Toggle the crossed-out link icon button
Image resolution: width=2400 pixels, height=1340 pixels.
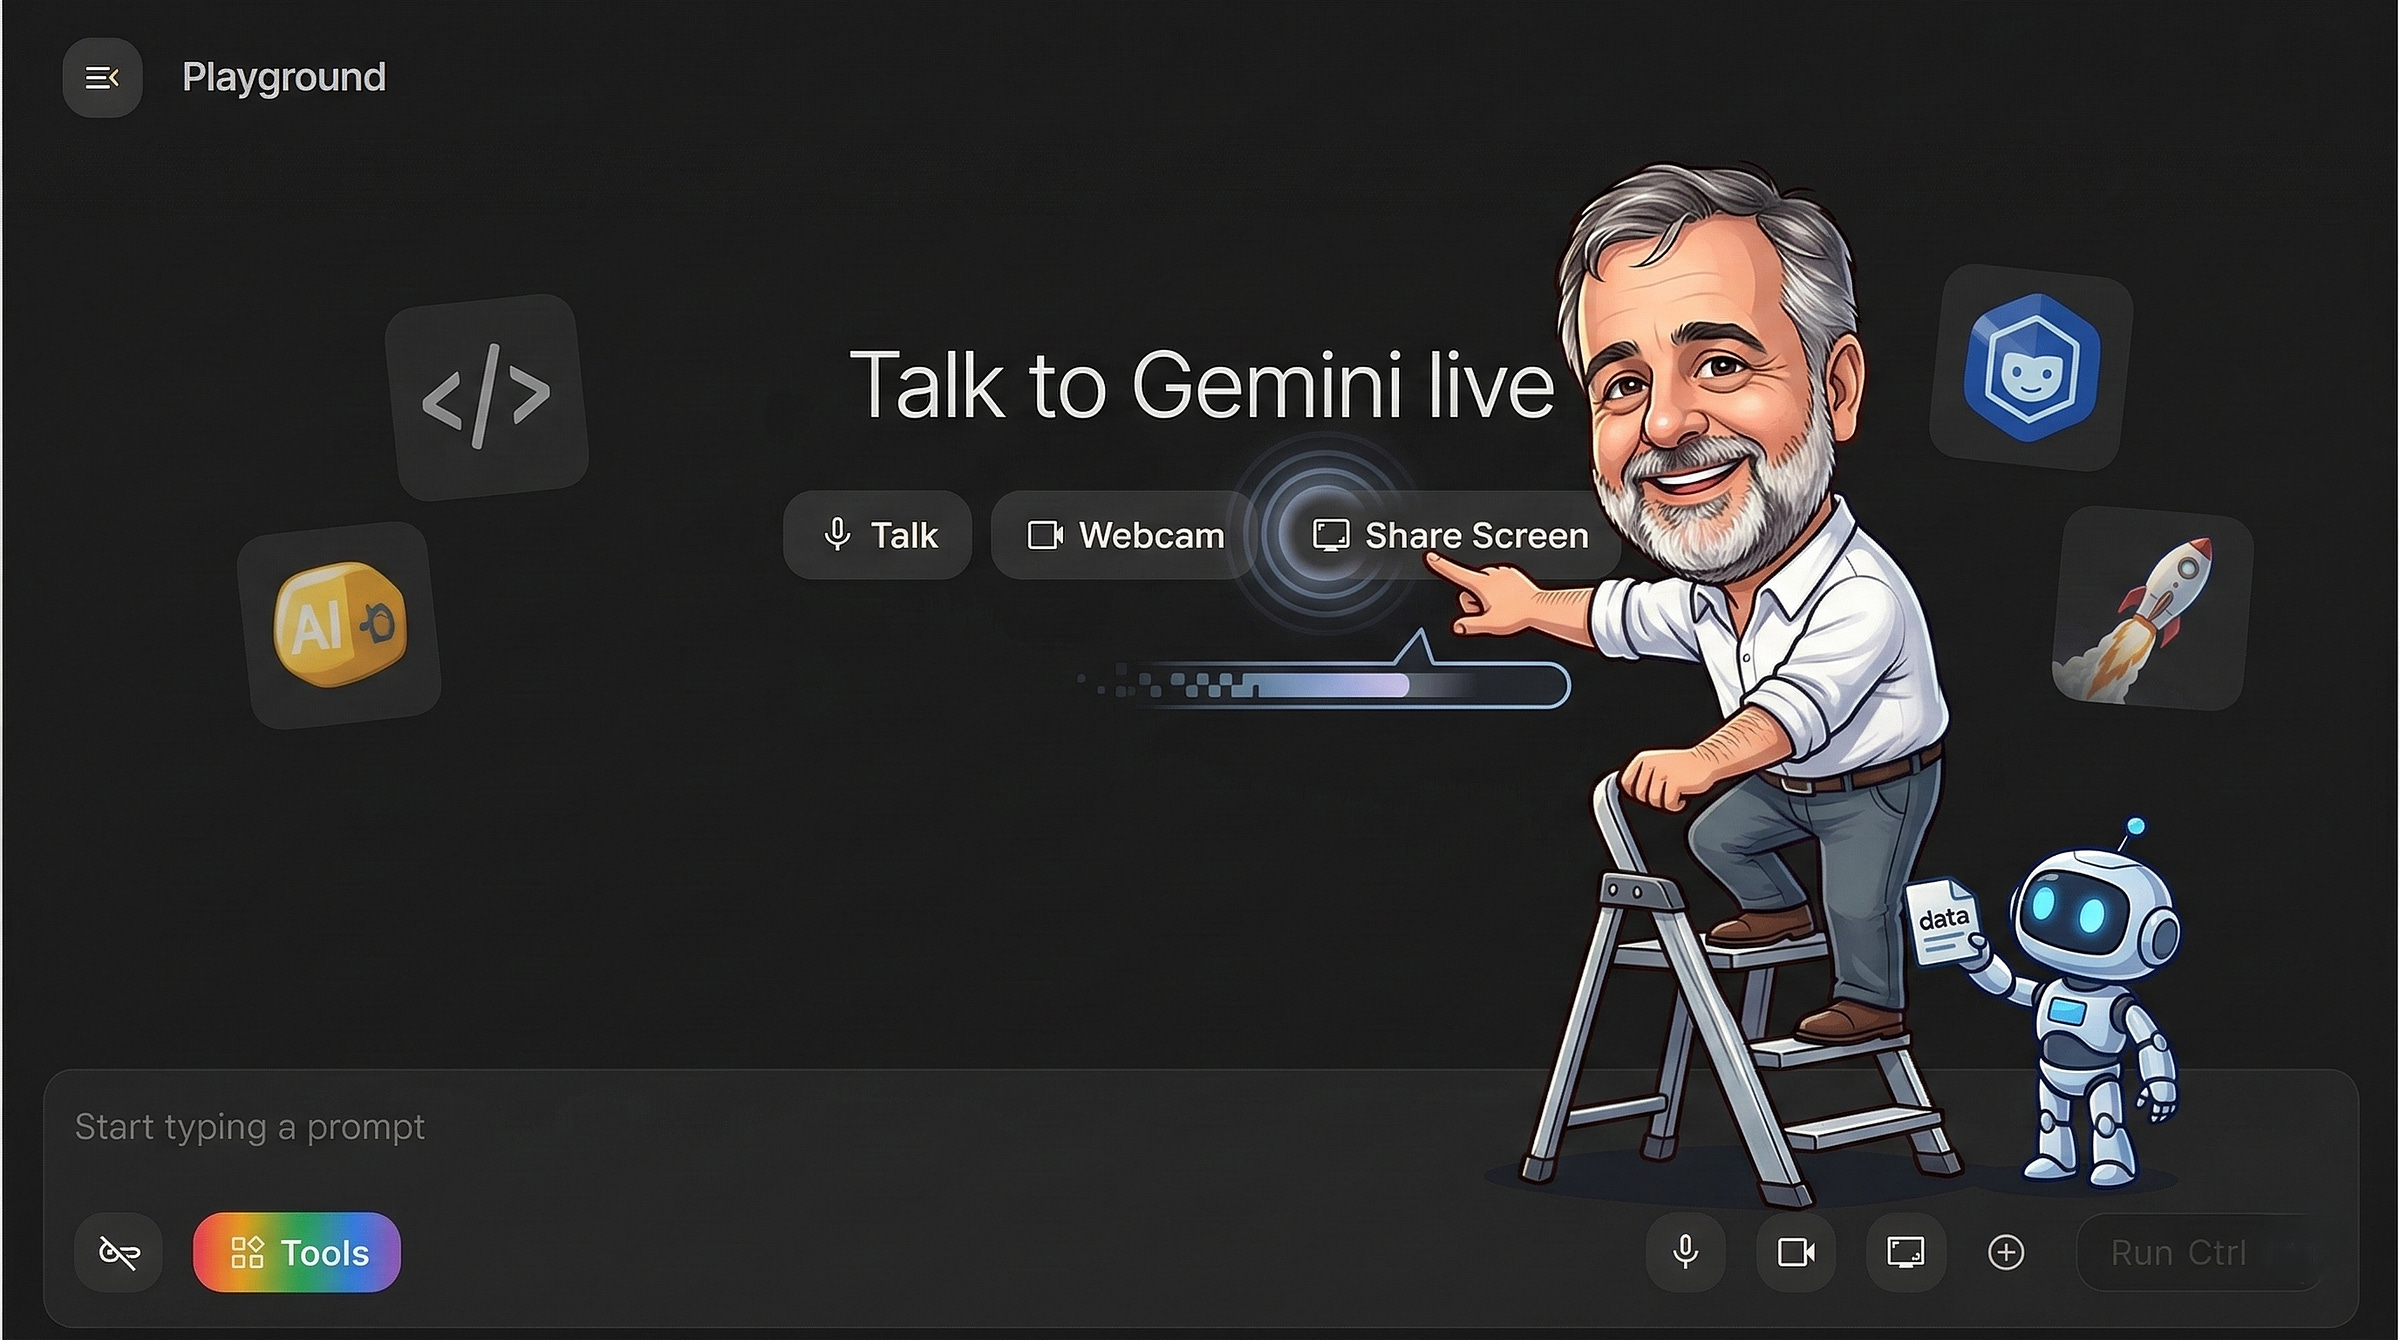tap(119, 1252)
